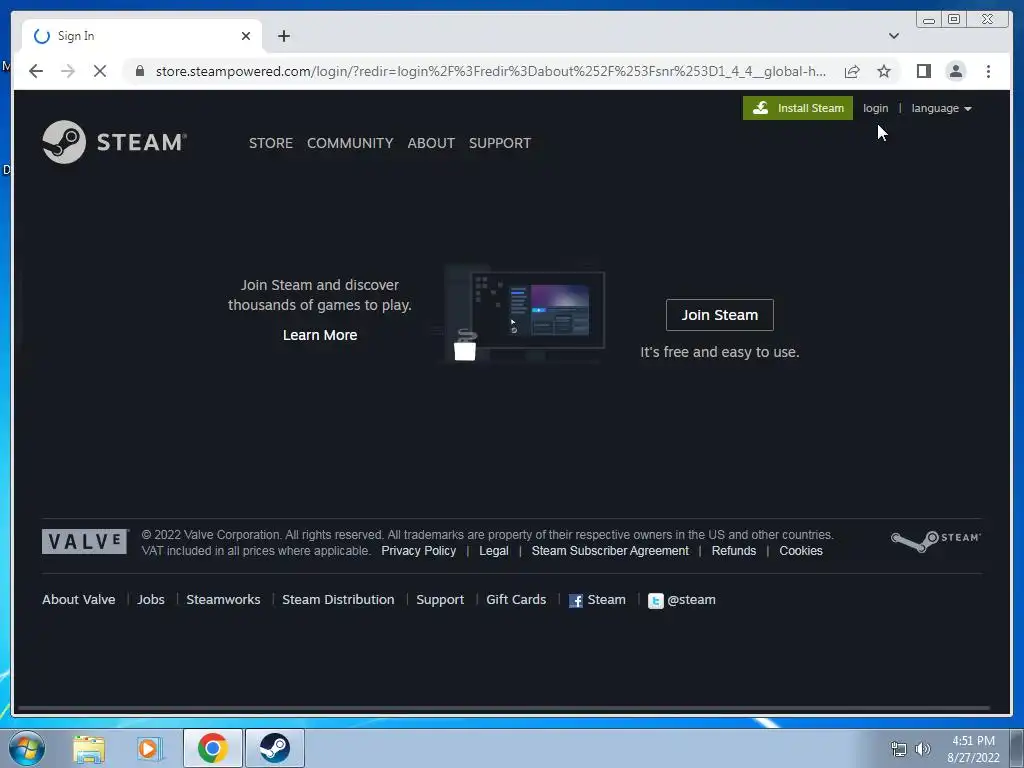Image resolution: width=1024 pixels, height=768 pixels.
Task: Click the padlock site info icon
Action: tap(140, 71)
